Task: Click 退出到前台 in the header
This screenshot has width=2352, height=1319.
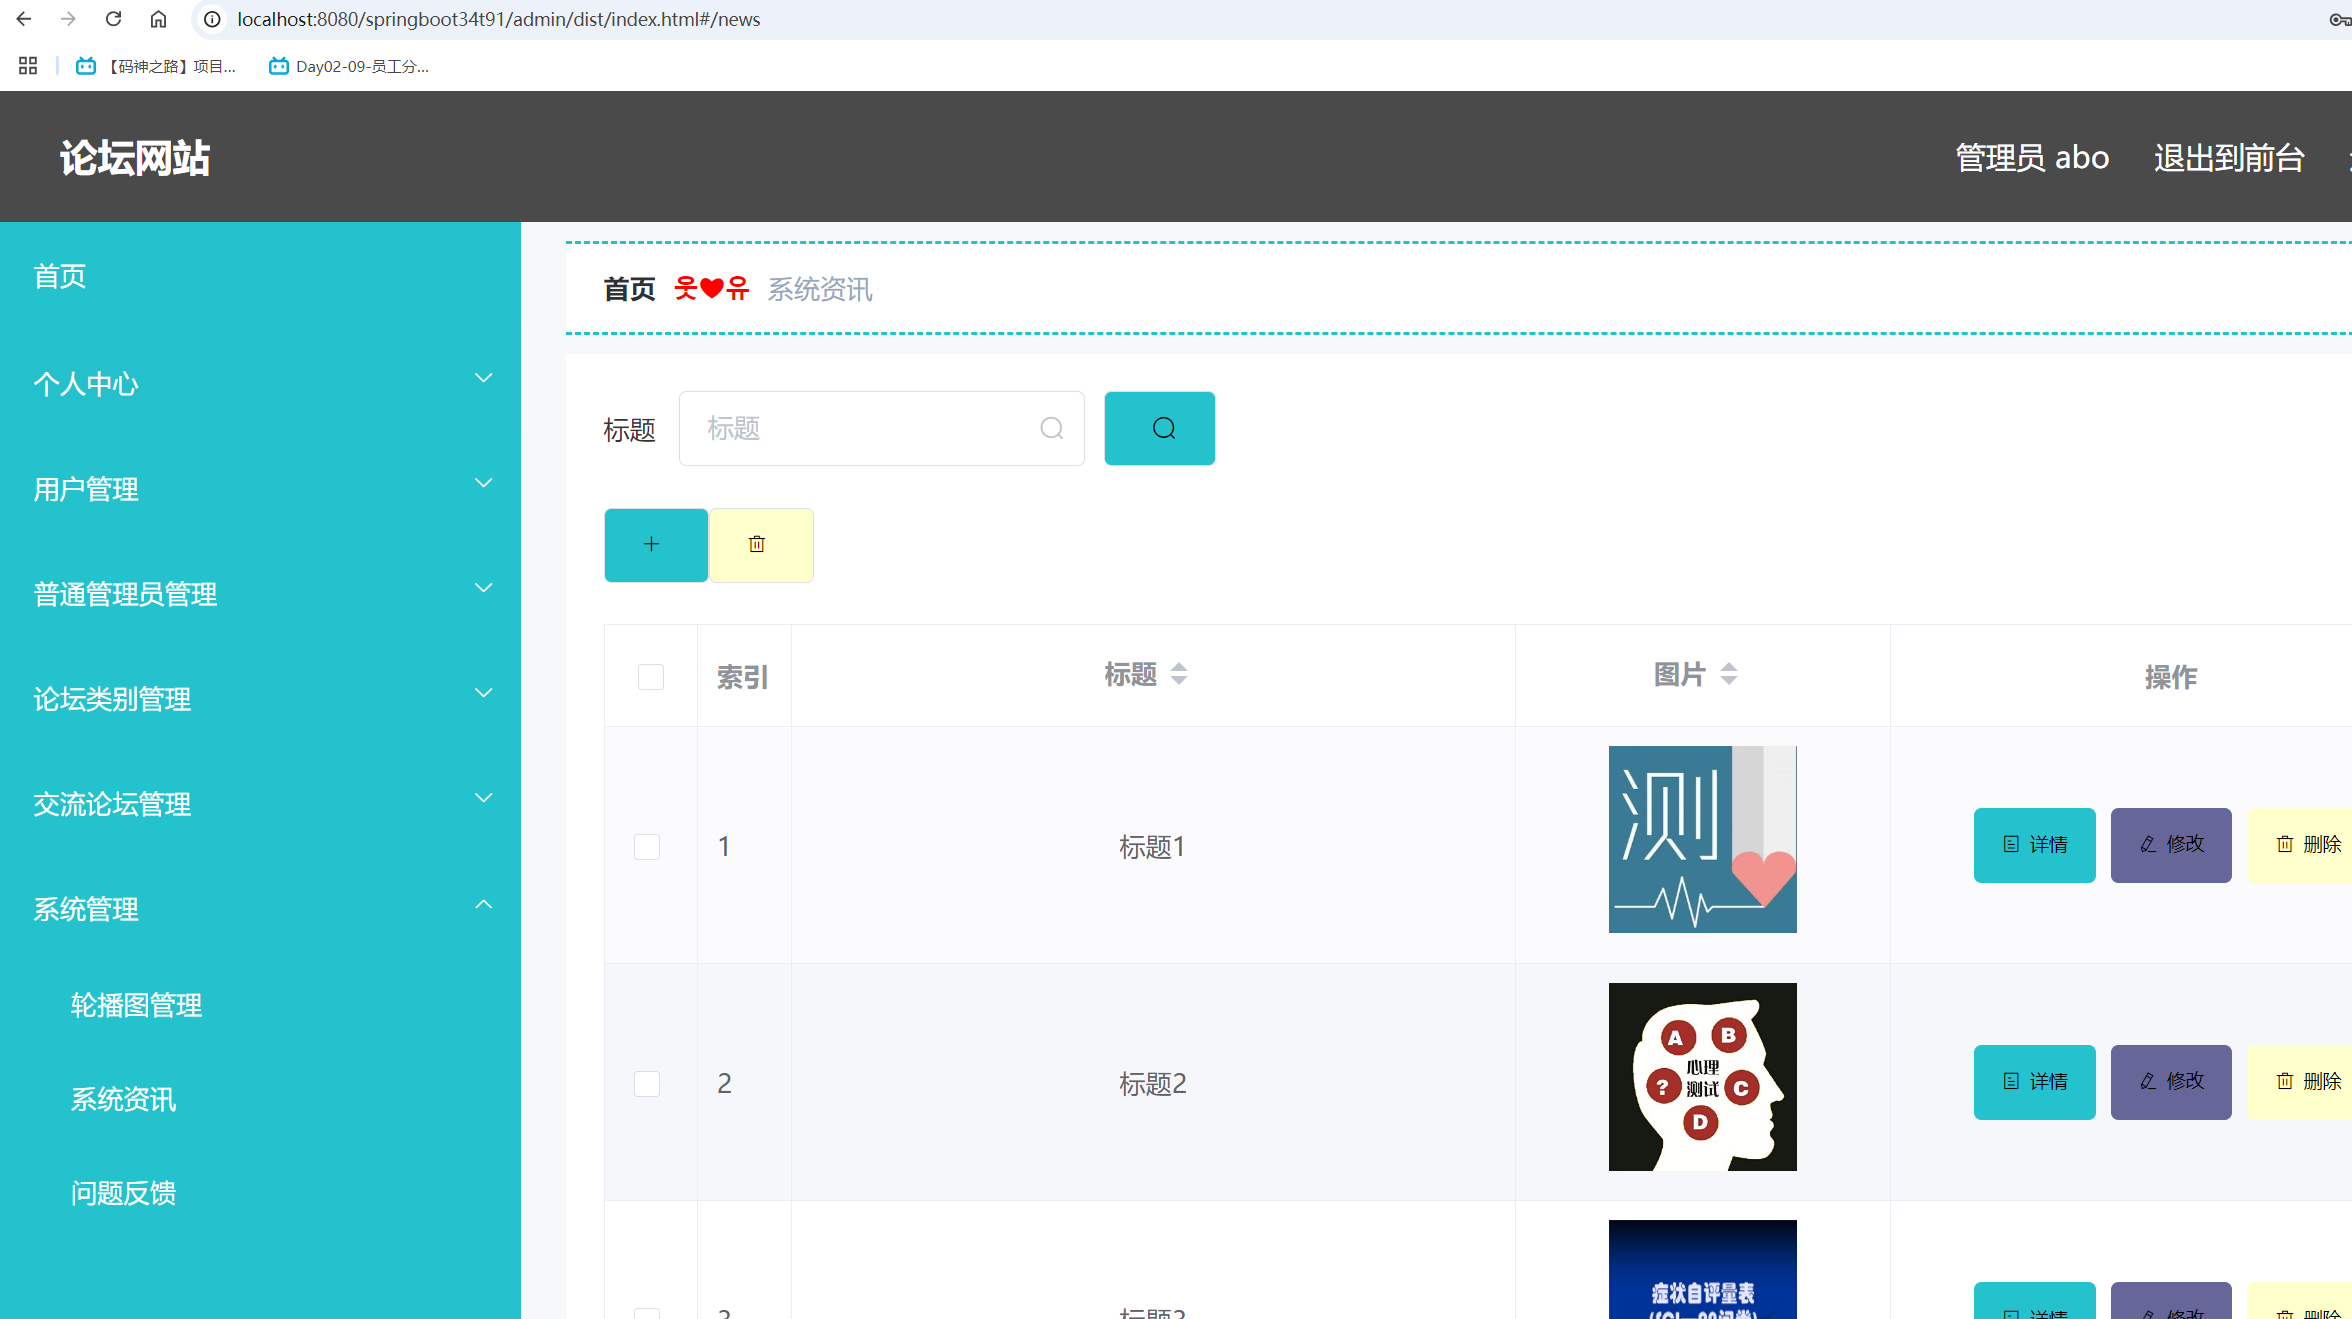Action: pos(2228,156)
